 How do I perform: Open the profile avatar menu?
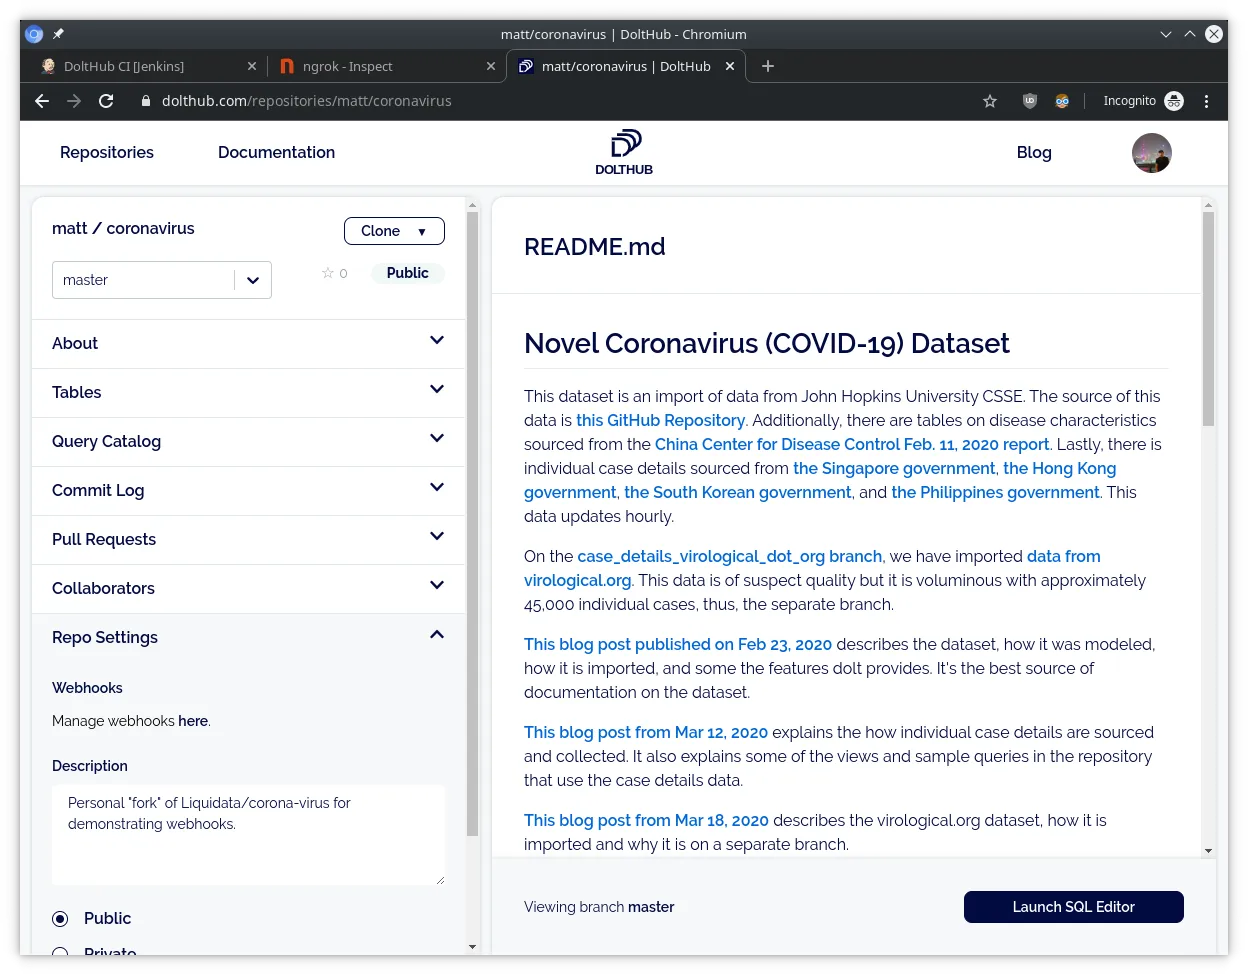pyautogui.click(x=1151, y=152)
